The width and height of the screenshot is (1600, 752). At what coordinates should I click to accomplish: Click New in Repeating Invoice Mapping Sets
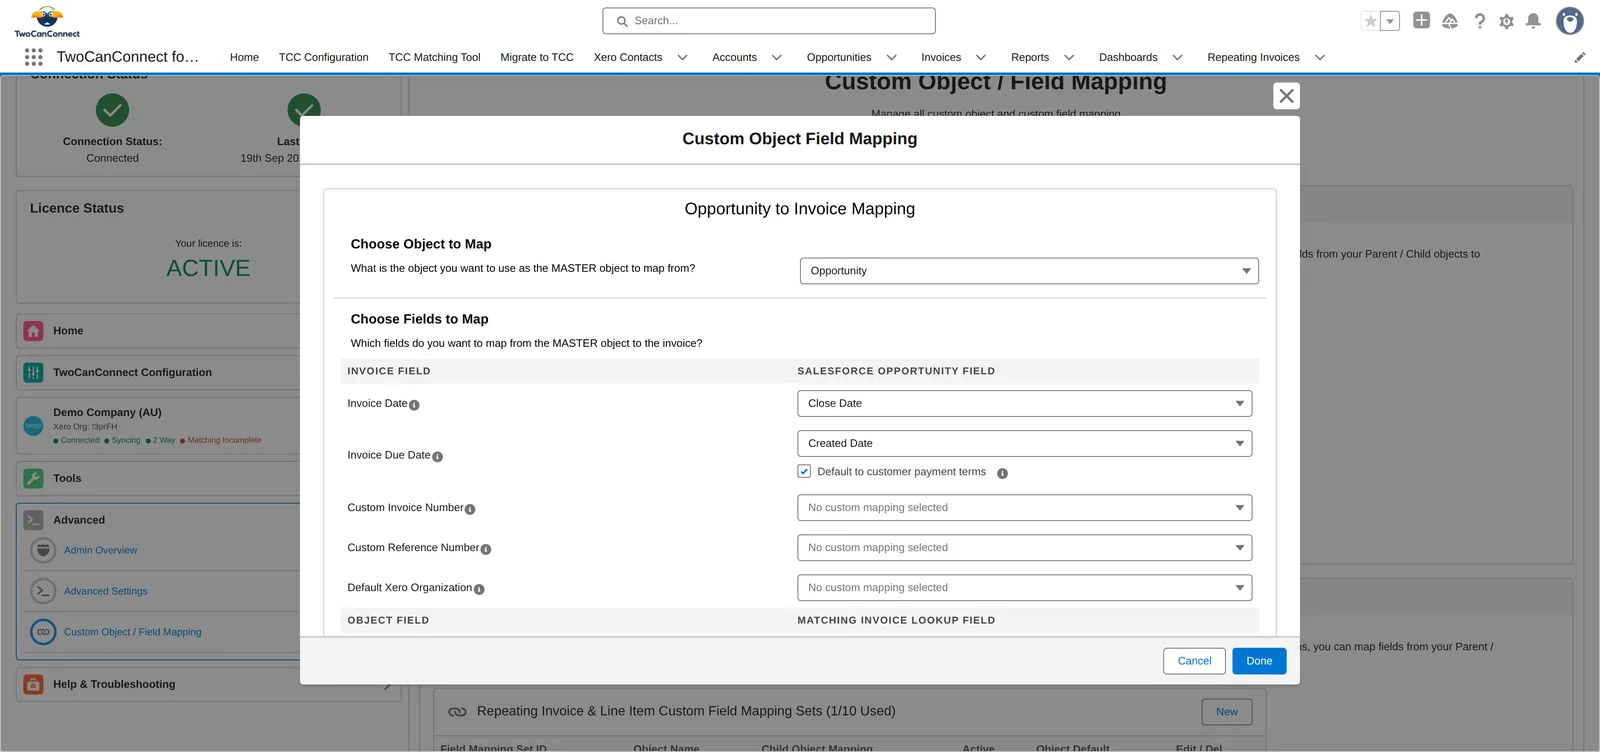coord(1227,712)
